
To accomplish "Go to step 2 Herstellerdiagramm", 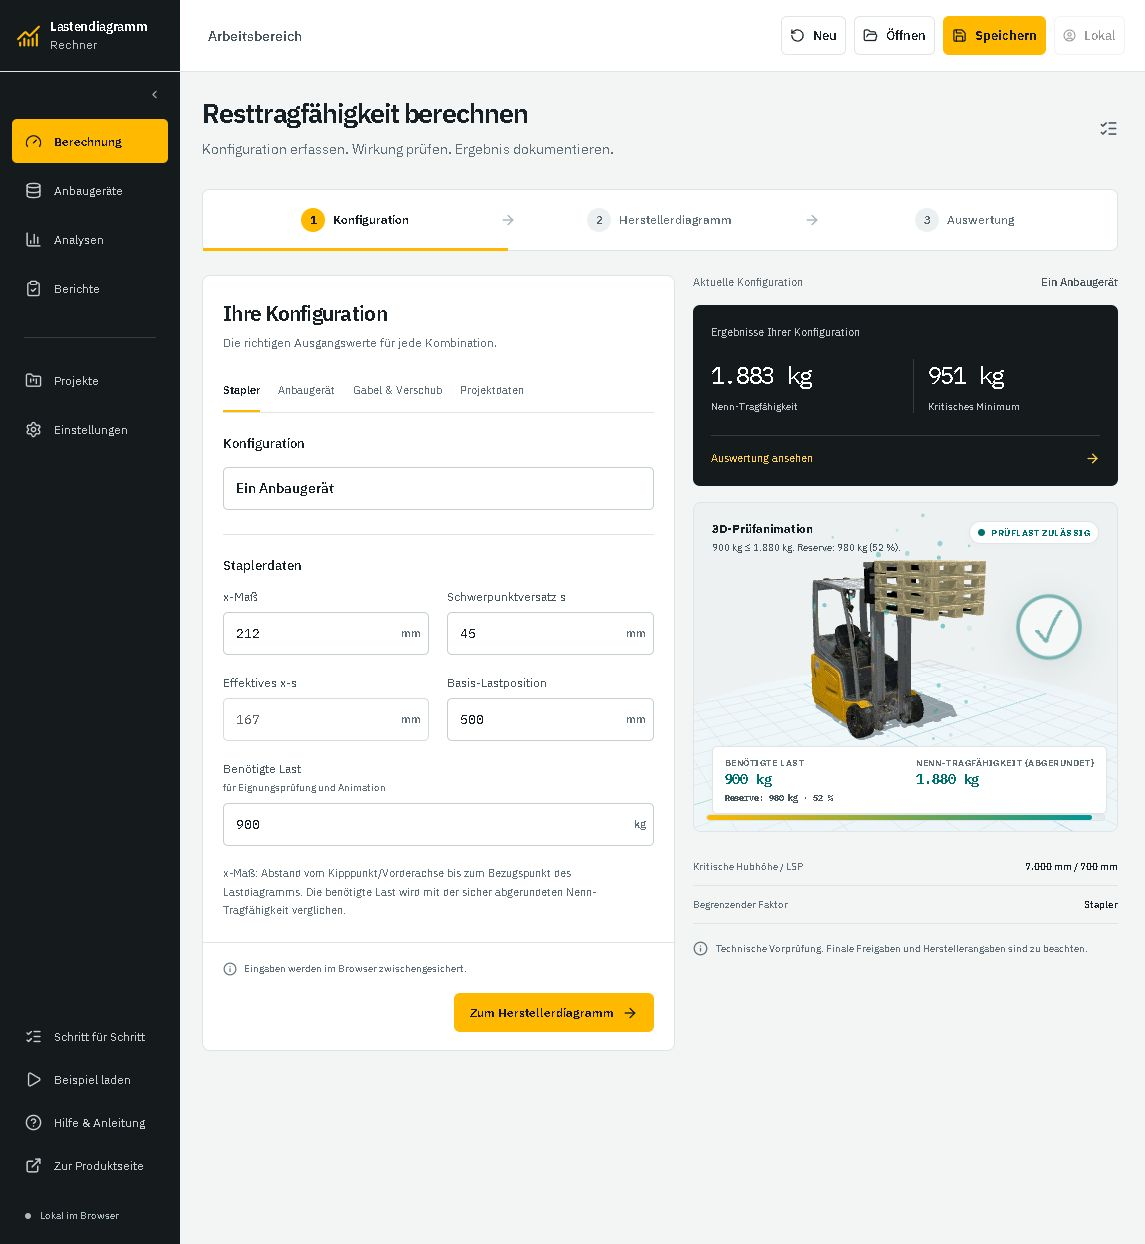I will (660, 220).
